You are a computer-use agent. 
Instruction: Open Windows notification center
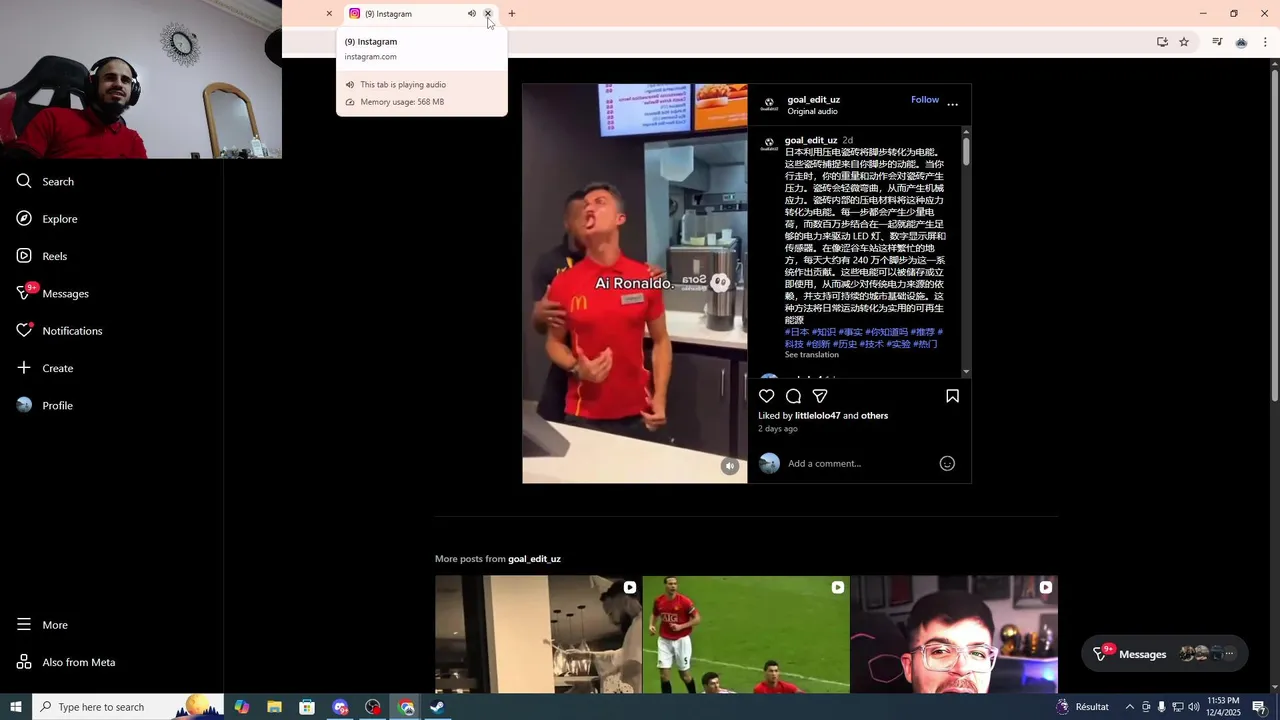pyautogui.click(x=1259, y=707)
